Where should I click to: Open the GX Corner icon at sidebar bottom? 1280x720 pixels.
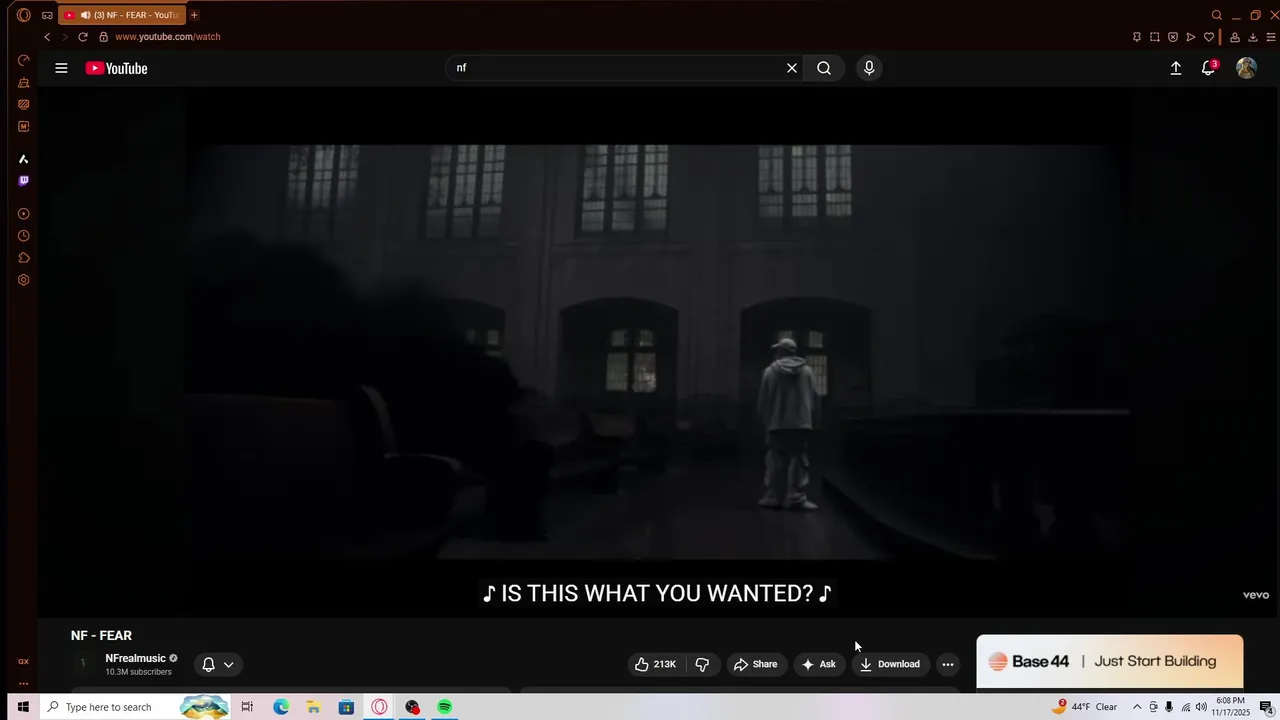tap(24, 661)
